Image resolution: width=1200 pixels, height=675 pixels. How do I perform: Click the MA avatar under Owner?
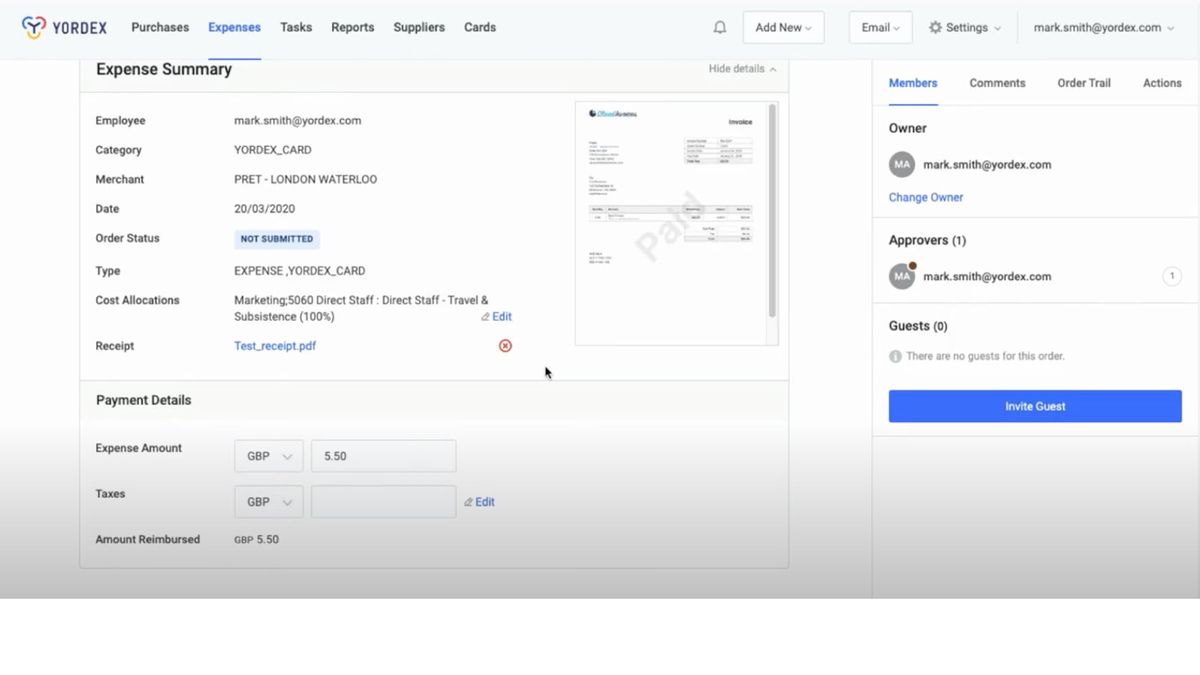(901, 164)
